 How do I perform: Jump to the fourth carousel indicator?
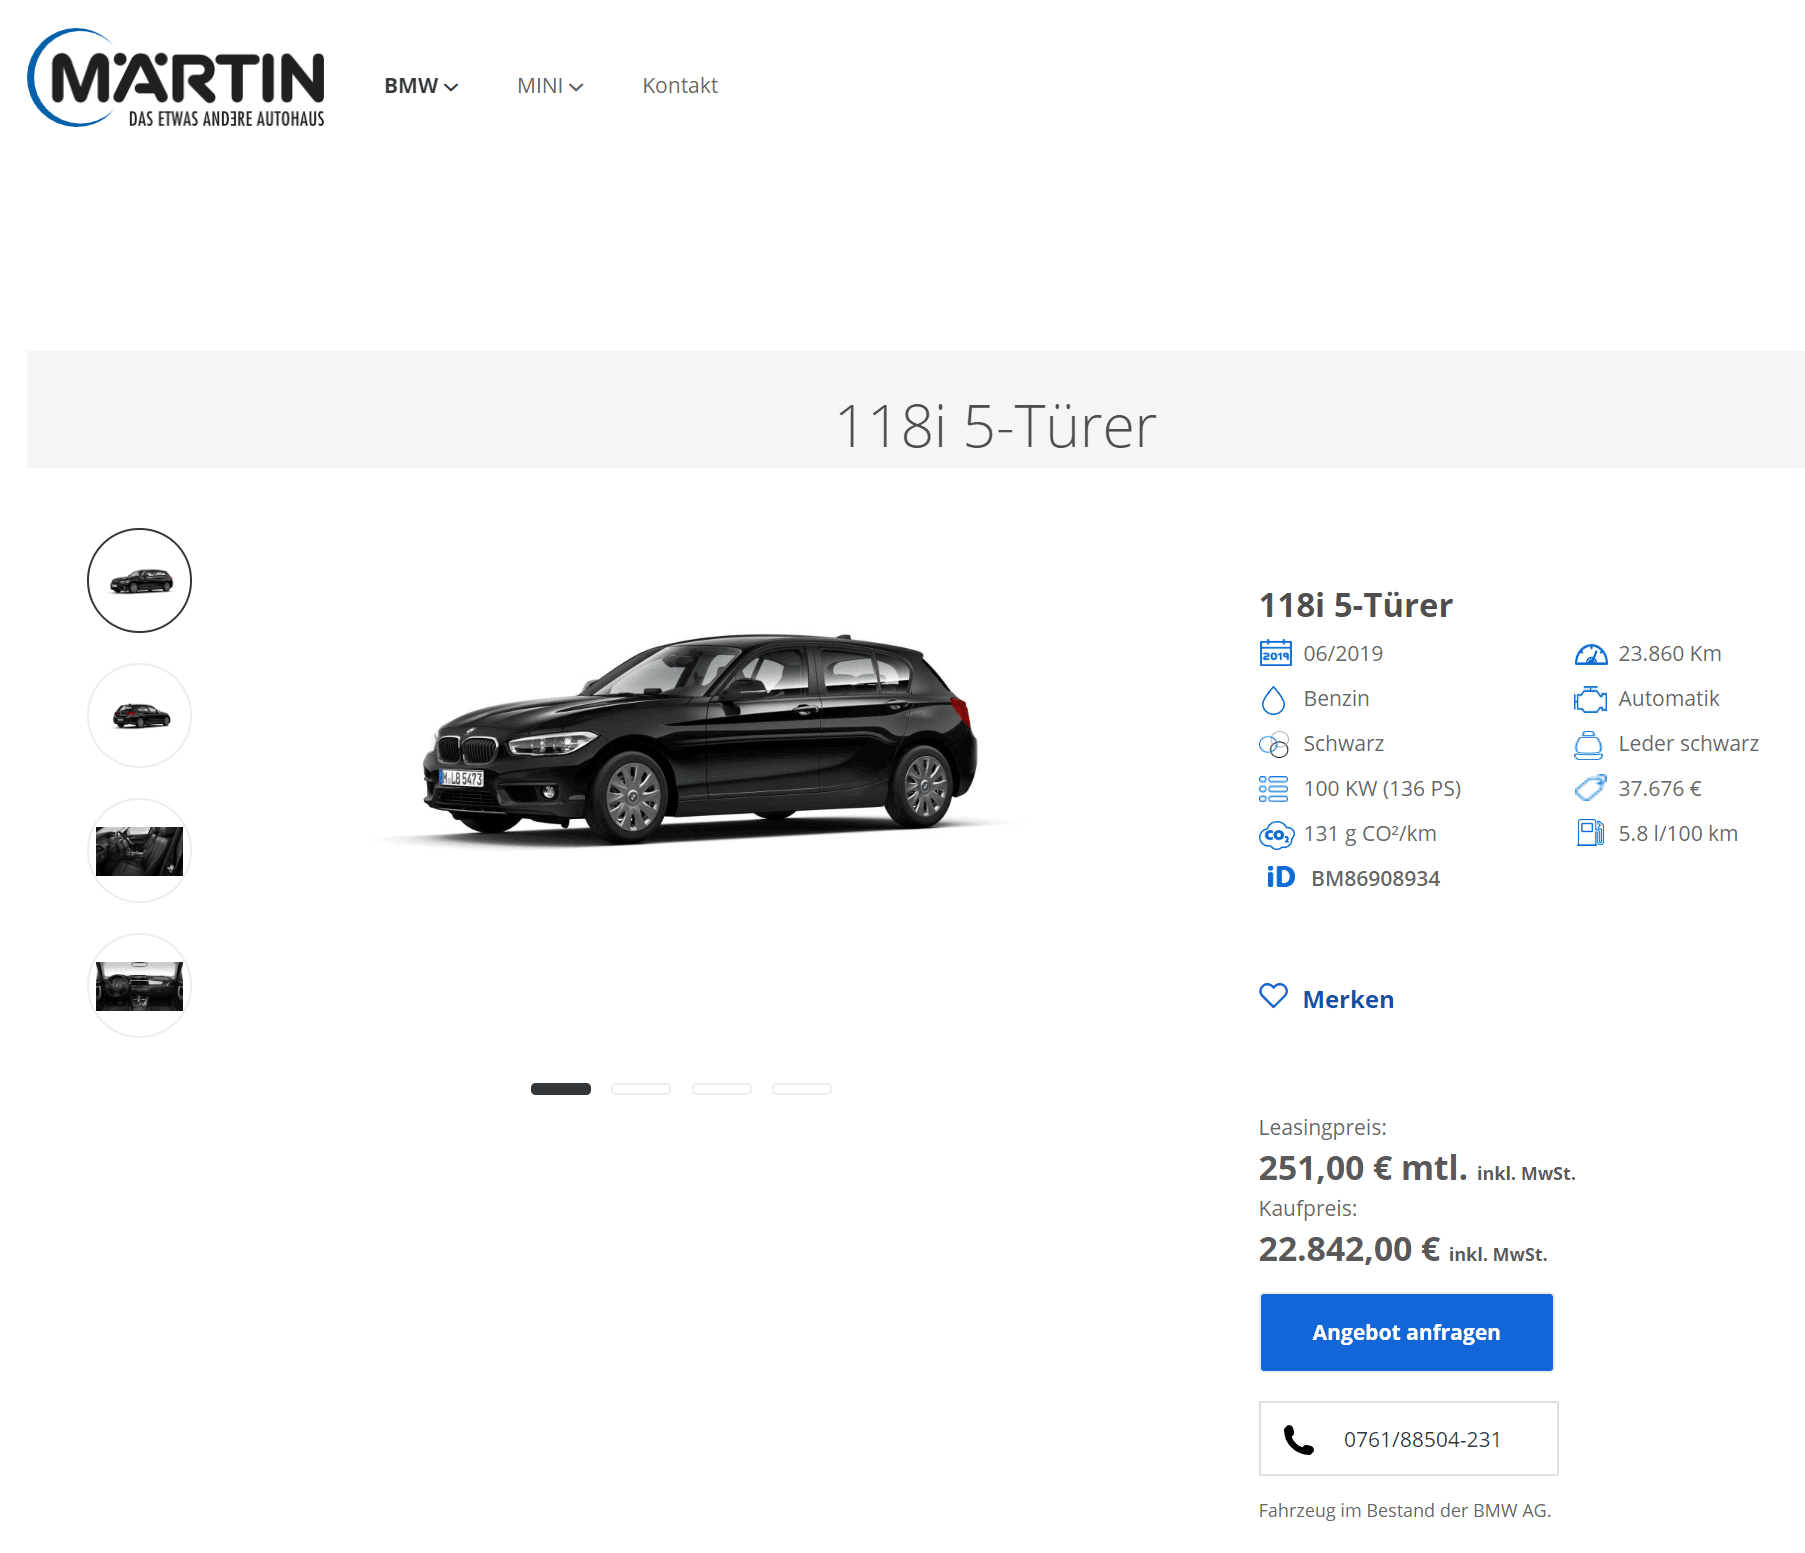point(802,1089)
